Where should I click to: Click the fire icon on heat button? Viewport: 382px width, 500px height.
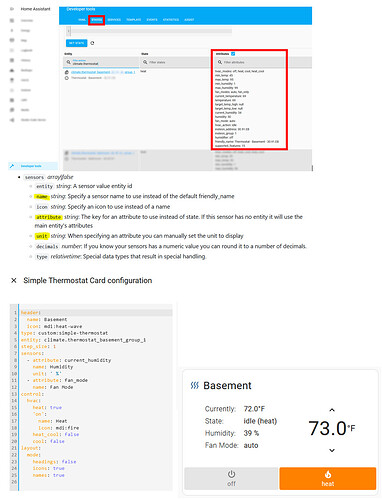[x=328, y=474]
